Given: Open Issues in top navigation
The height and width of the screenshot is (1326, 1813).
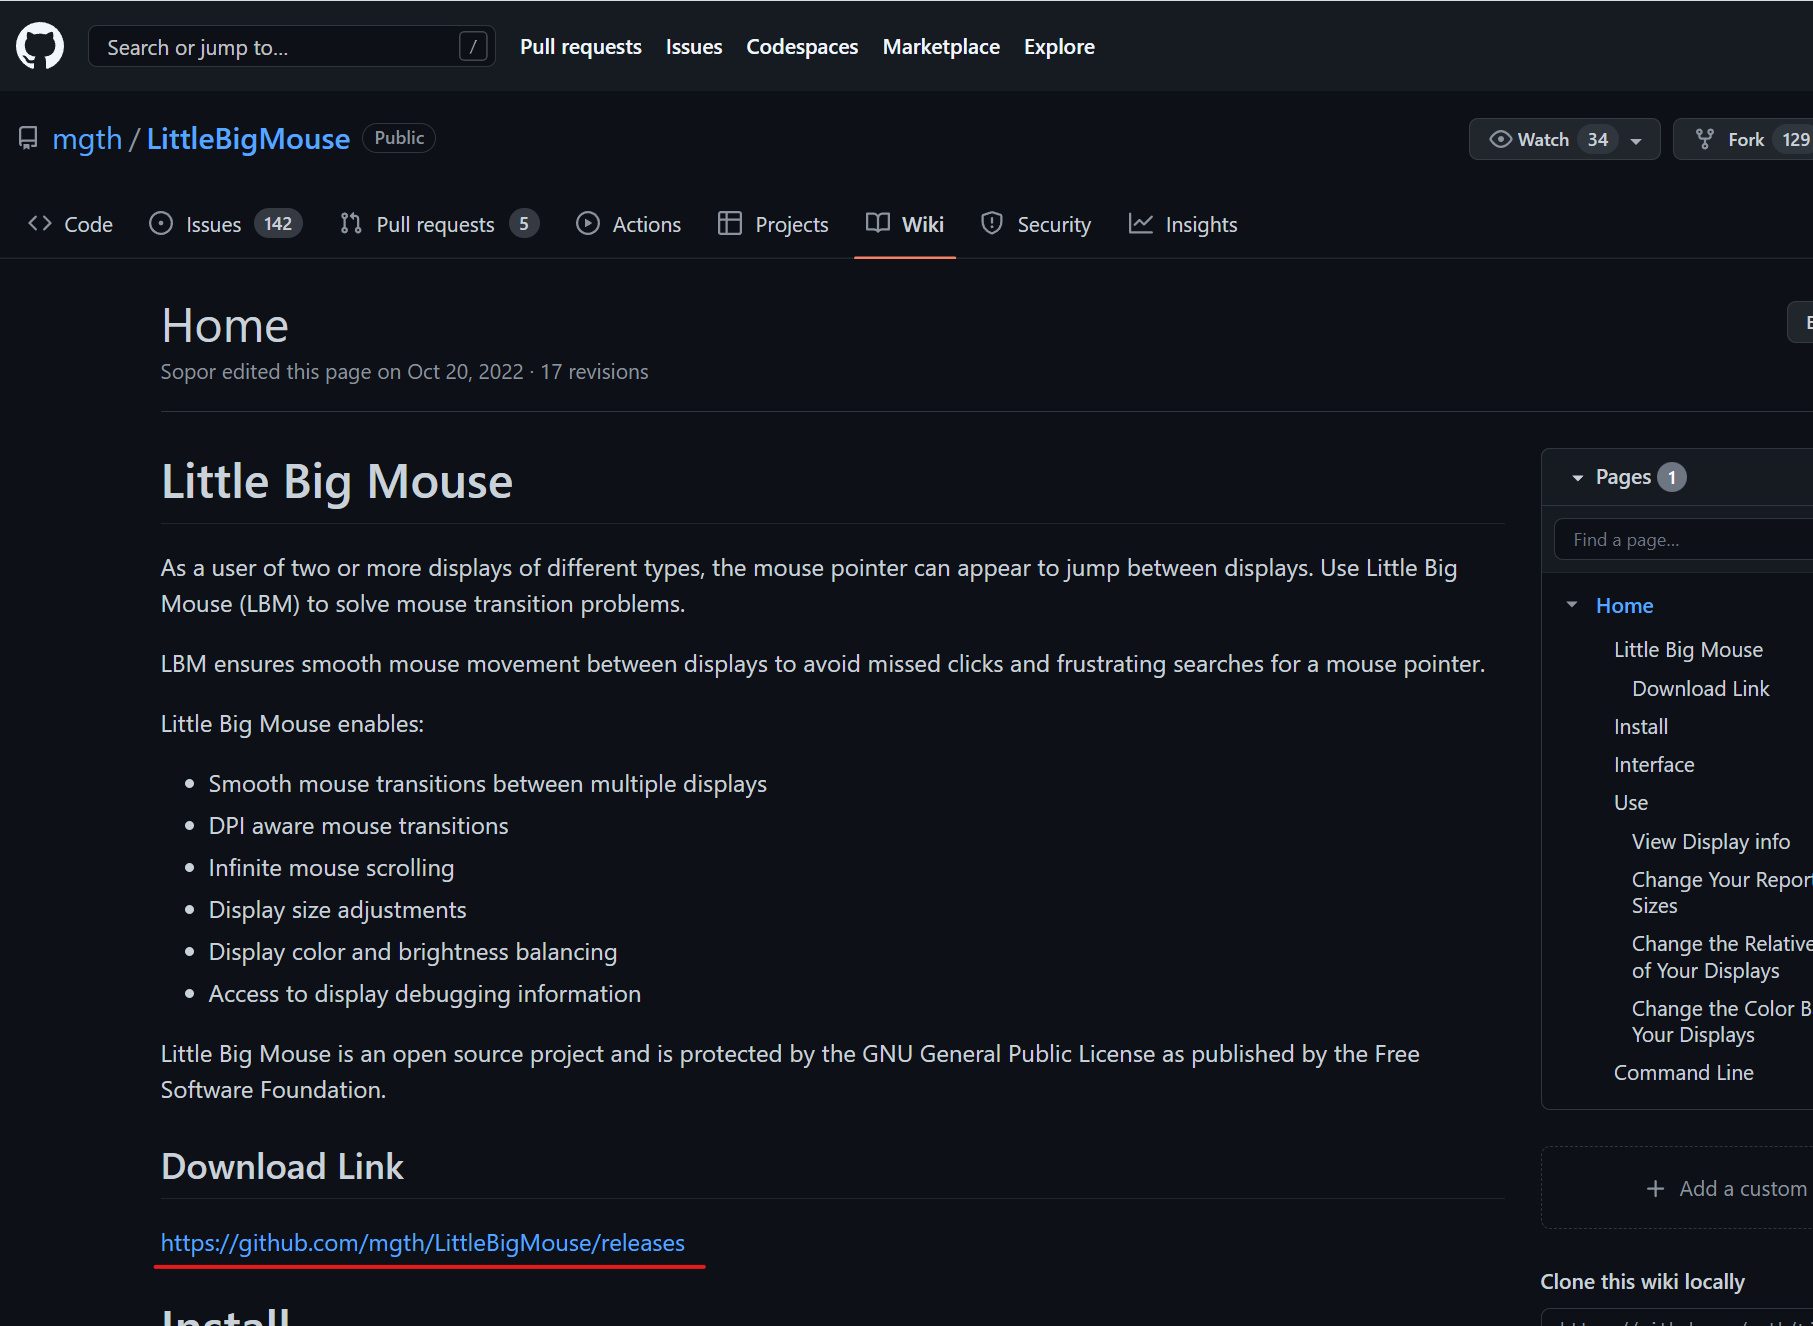Looking at the screenshot, I should coord(694,47).
